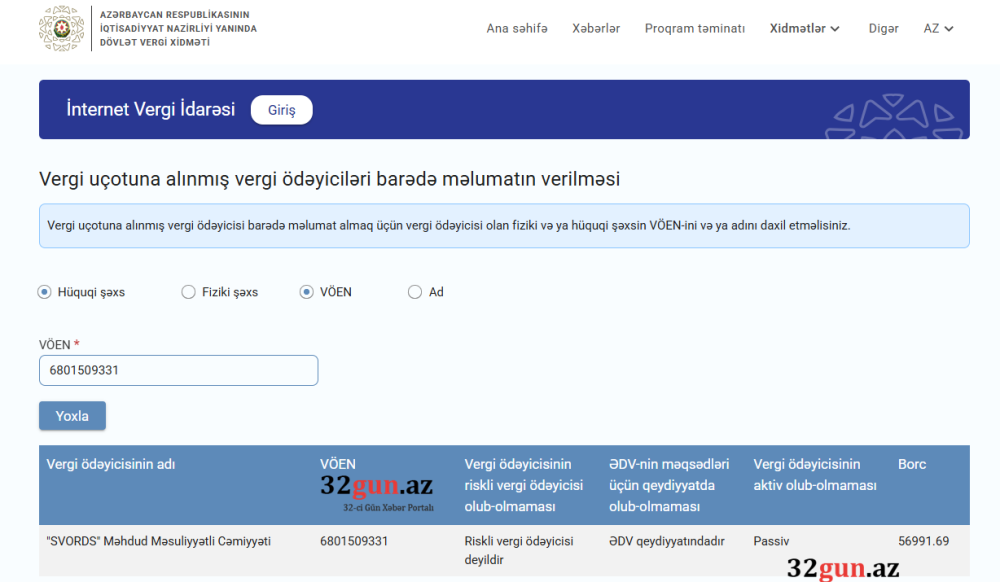Viewport: 1000px width, 582px height.
Task: Click inside the VÖEN input field
Action: tap(178, 370)
